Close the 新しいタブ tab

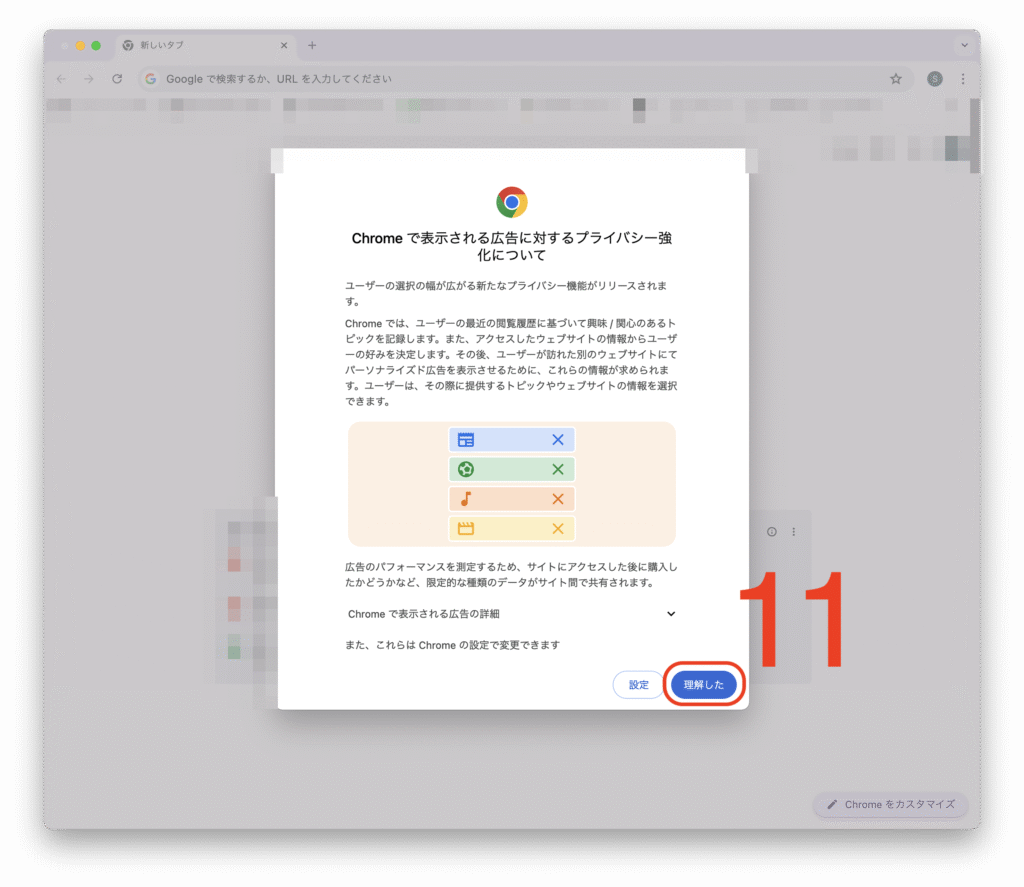point(283,45)
